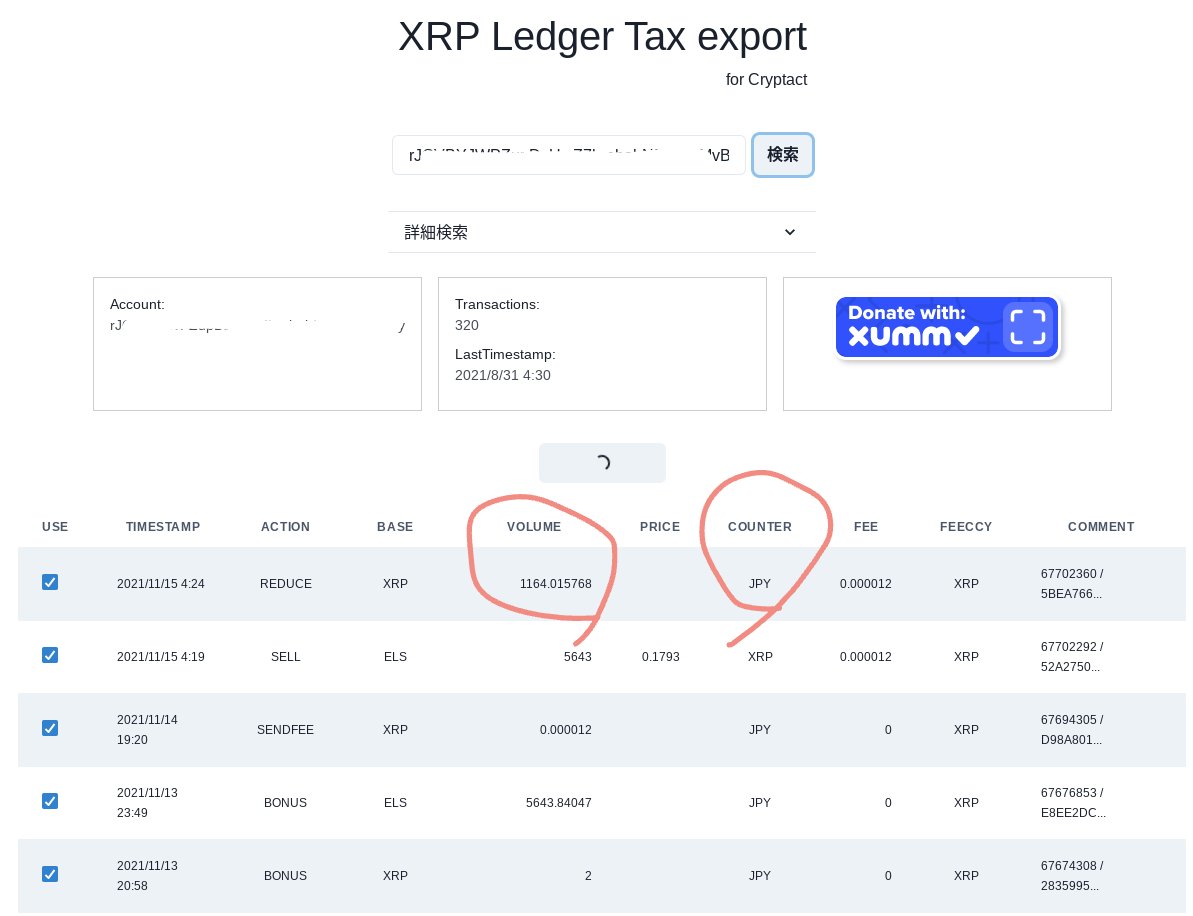The width and height of the screenshot is (1193, 916).
Task: Click the VOLUME column header
Action: click(534, 526)
